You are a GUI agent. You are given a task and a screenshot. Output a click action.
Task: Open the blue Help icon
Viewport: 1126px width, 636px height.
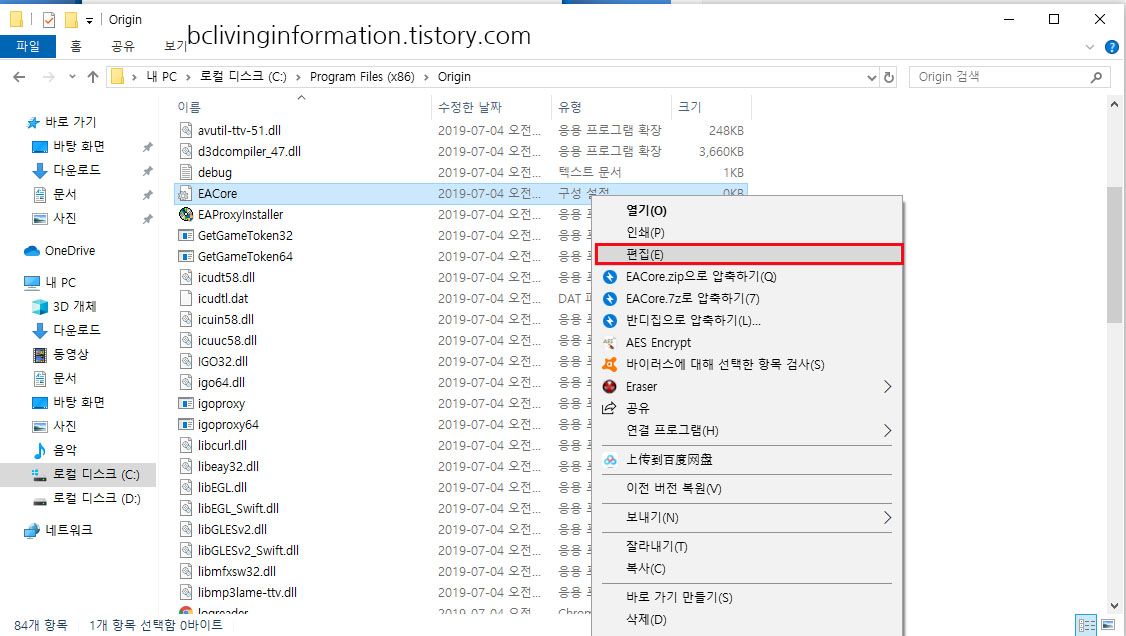pos(1111,47)
